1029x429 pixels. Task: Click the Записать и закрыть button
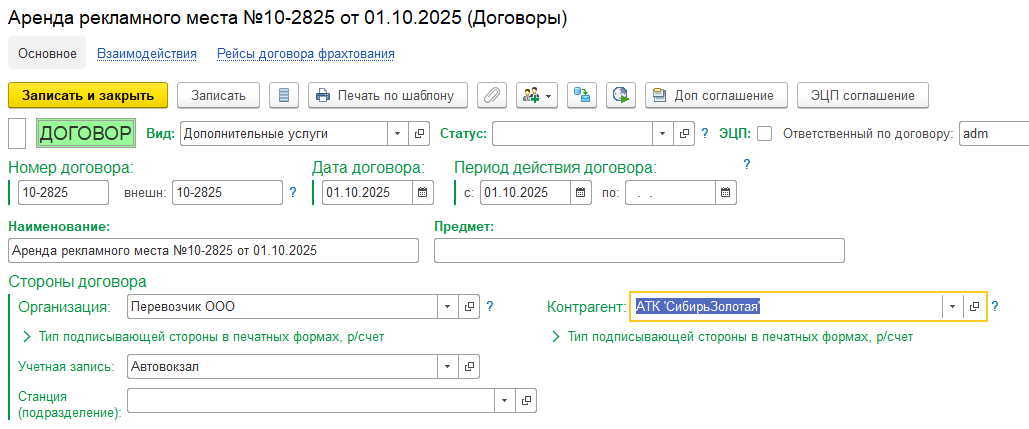coord(88,96)
